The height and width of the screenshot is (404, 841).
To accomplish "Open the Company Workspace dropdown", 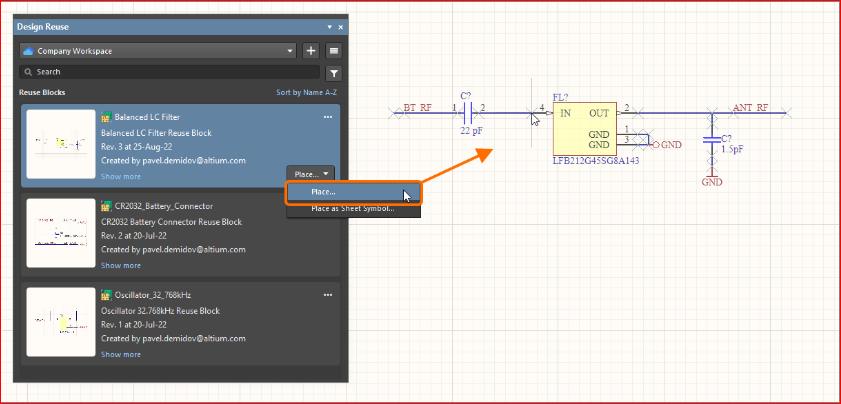I will click(x=158, y=51).
